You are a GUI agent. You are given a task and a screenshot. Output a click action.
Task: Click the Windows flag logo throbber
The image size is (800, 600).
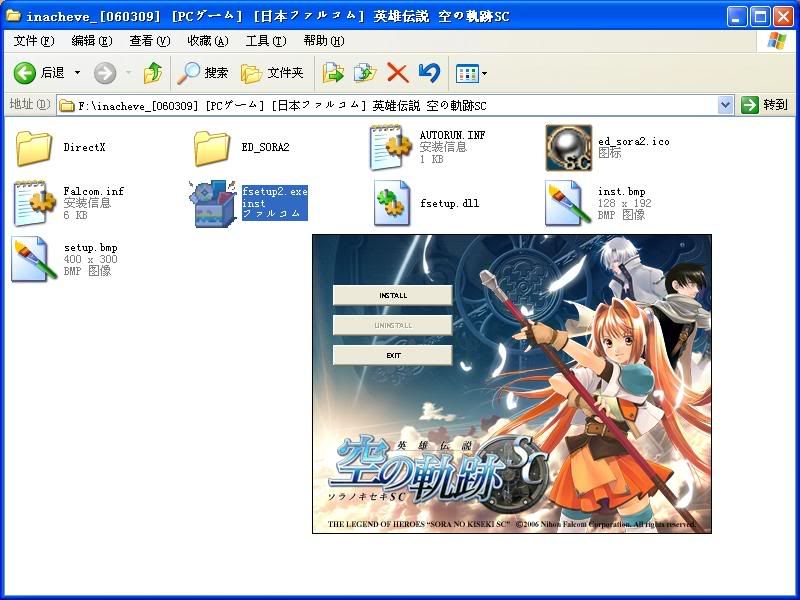[777, 41]
